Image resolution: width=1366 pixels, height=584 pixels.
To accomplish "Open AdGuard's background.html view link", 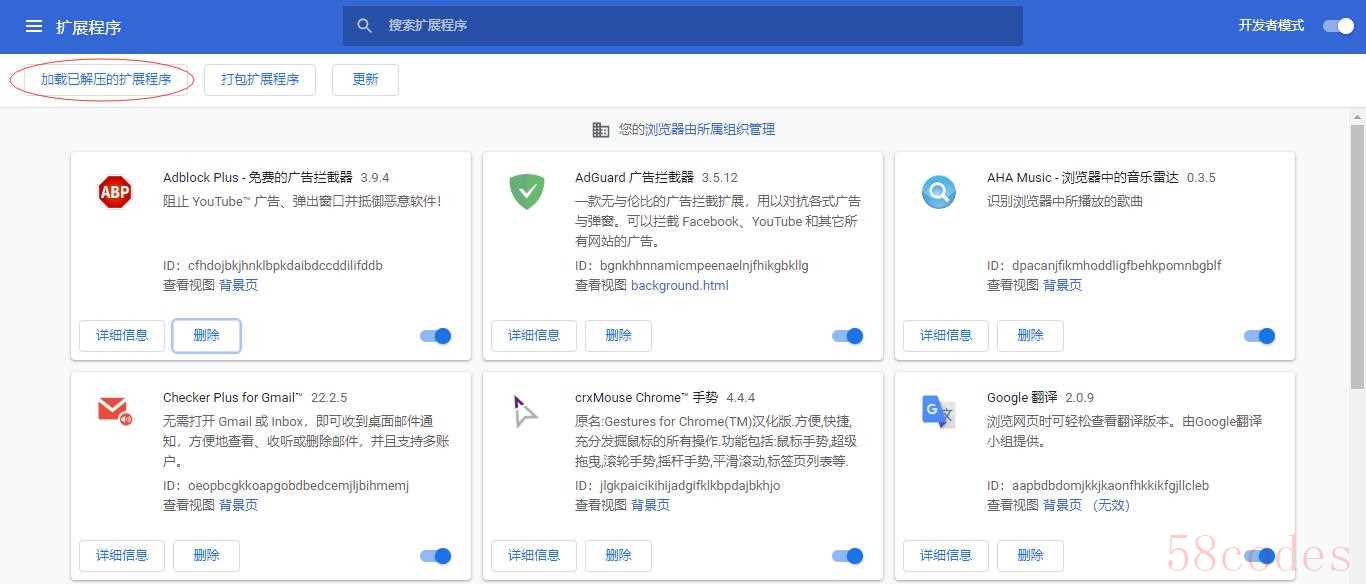I will click(x=679, y=286).
